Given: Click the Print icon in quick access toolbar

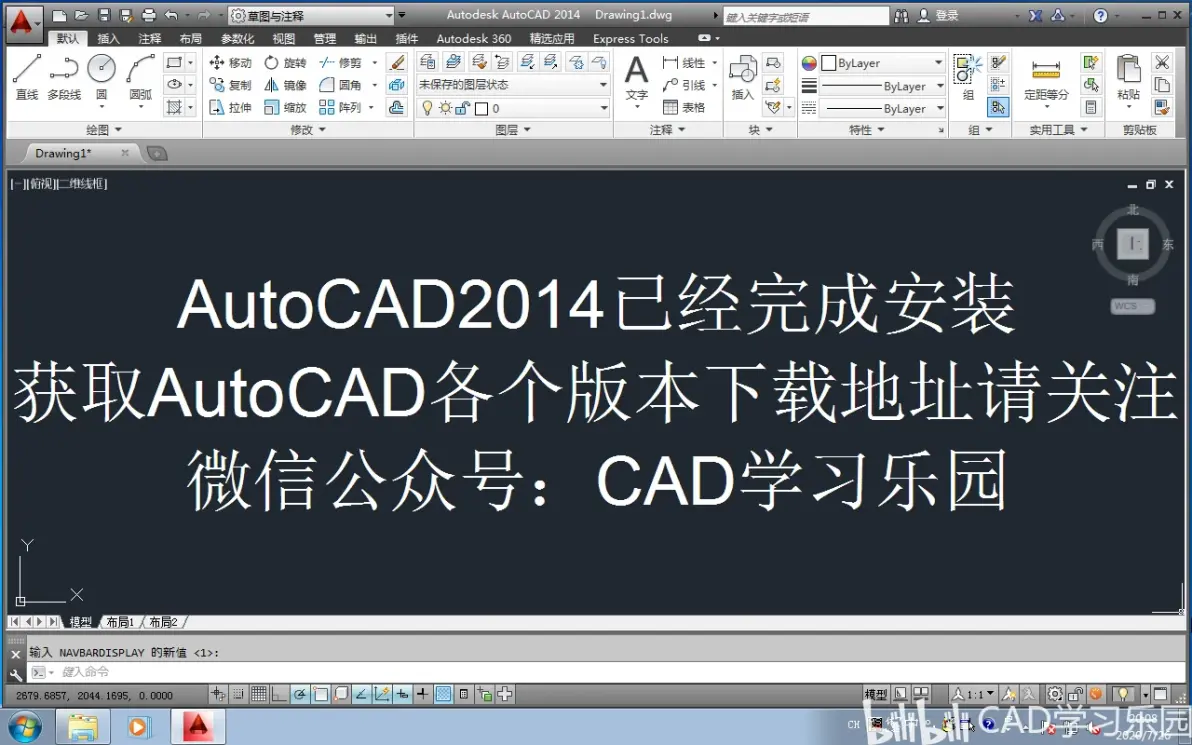Looking at the screenshot, I should 149,15.
